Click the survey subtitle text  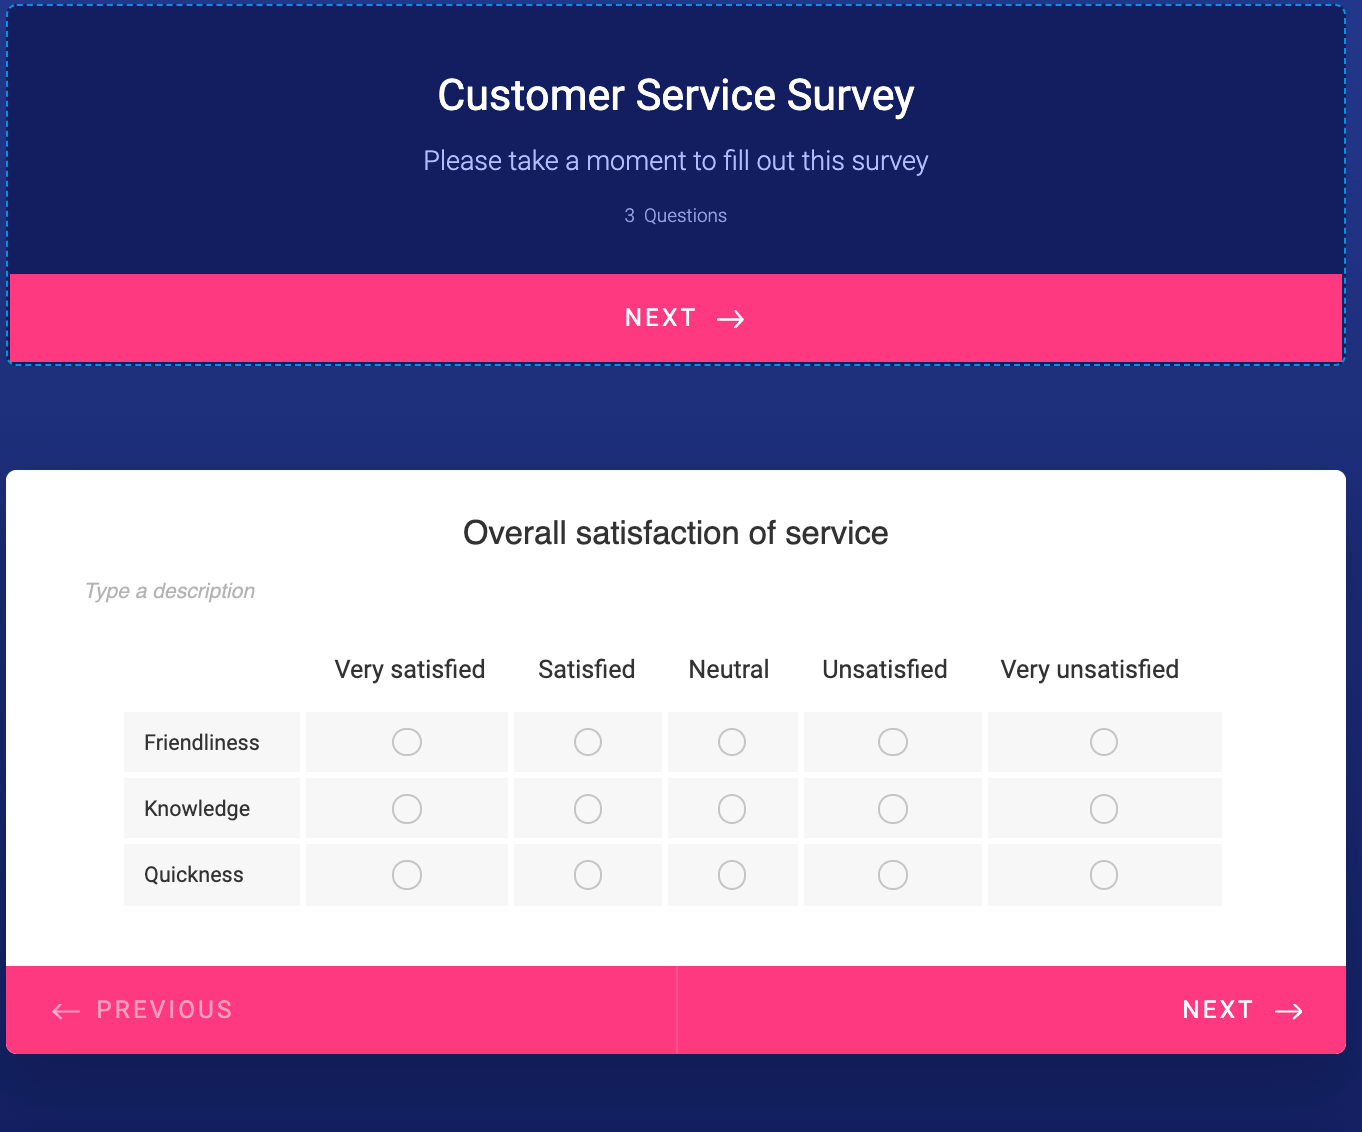tap(676, 161)
